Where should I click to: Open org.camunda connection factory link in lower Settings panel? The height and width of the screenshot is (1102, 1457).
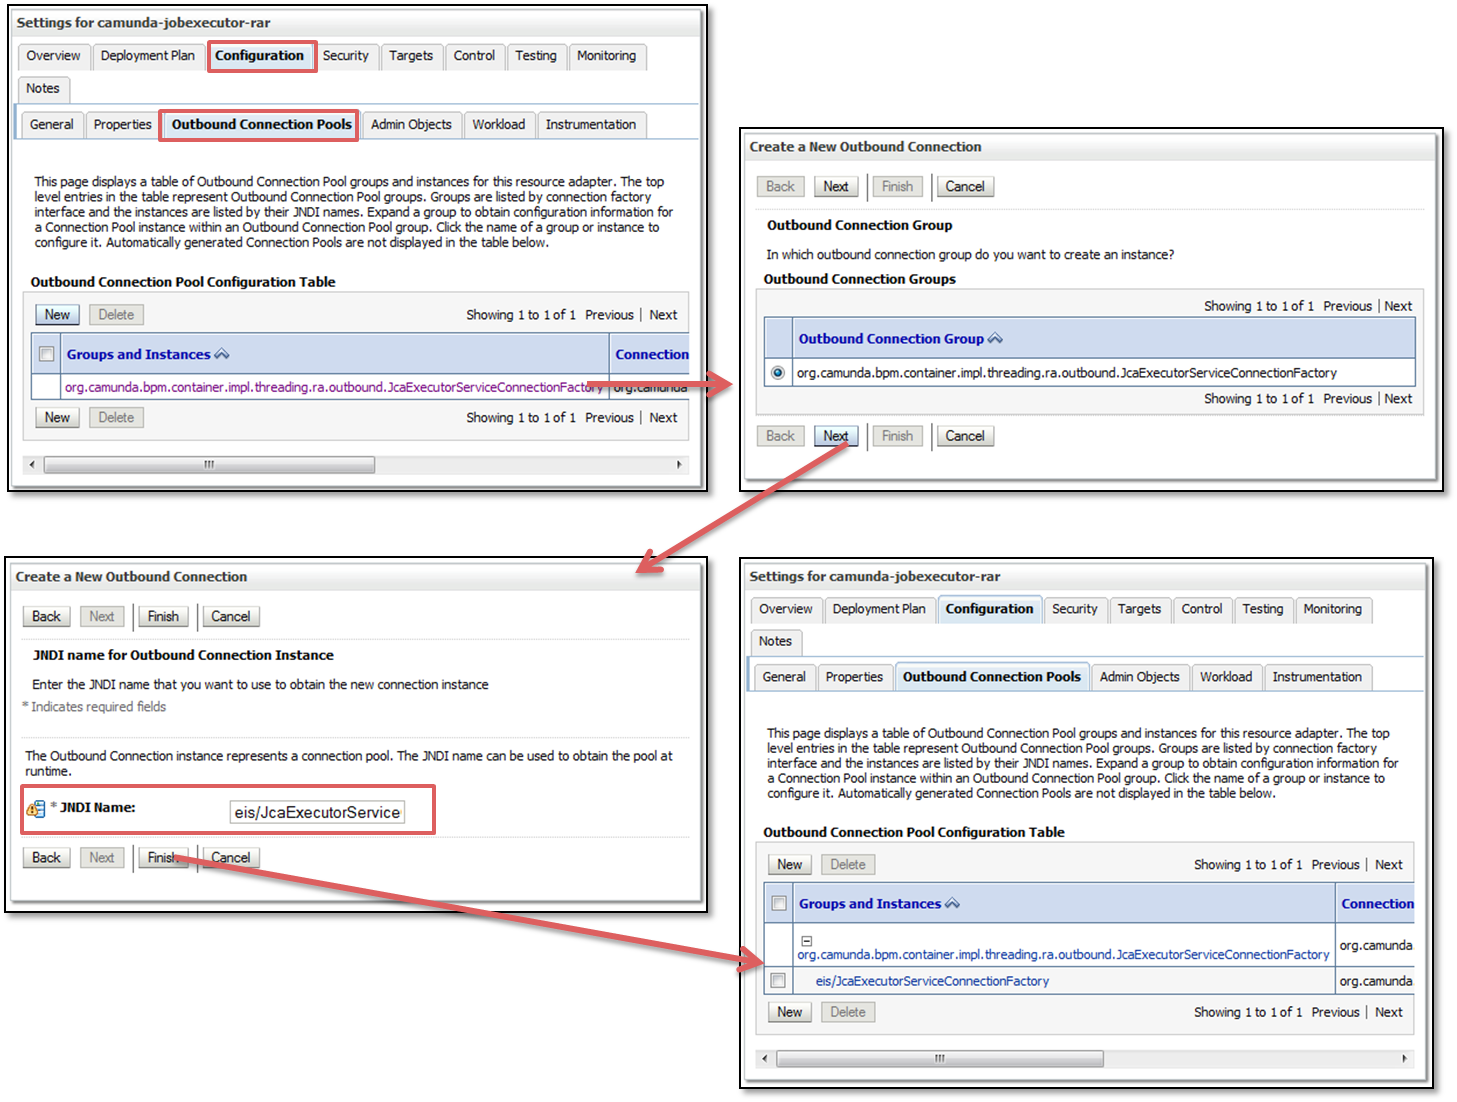pyautogui.click(x=1063, y=955)
